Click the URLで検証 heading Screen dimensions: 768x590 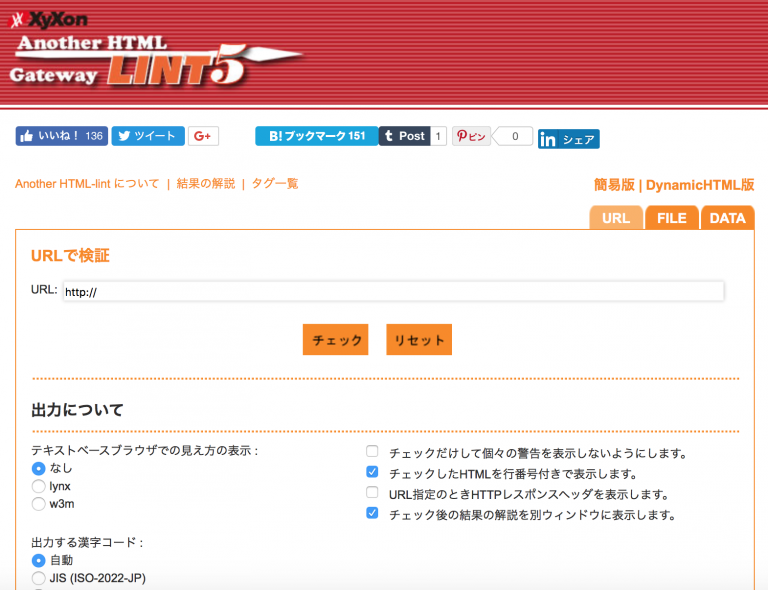[70, 256]
